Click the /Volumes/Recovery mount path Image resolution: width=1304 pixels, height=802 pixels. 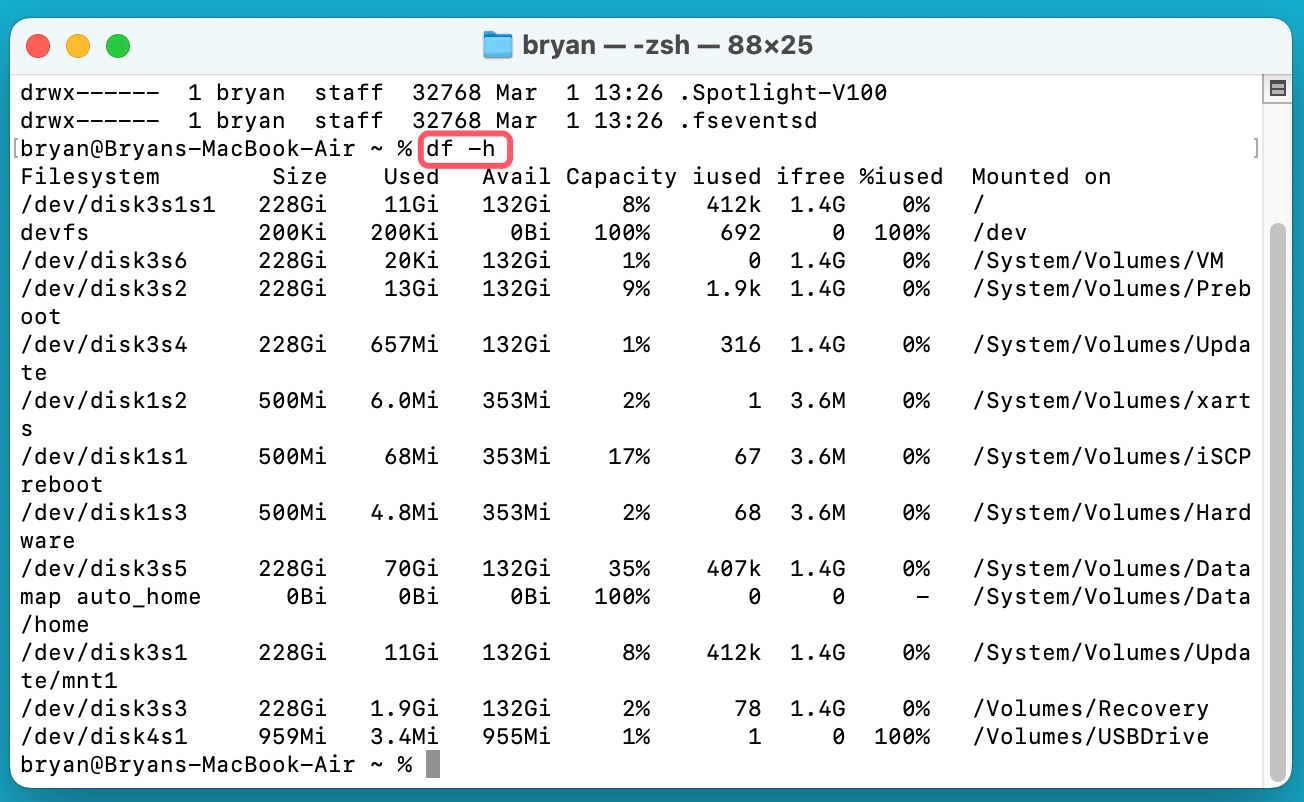click(1090, 709)
